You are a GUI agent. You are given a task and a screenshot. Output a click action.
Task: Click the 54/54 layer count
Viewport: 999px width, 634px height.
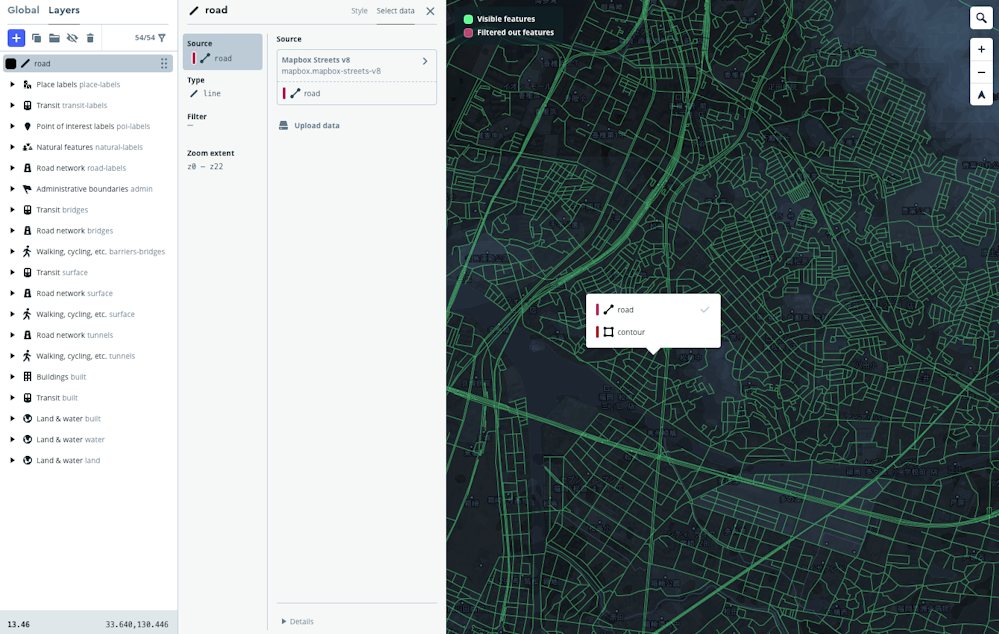(x=145, y=38)
